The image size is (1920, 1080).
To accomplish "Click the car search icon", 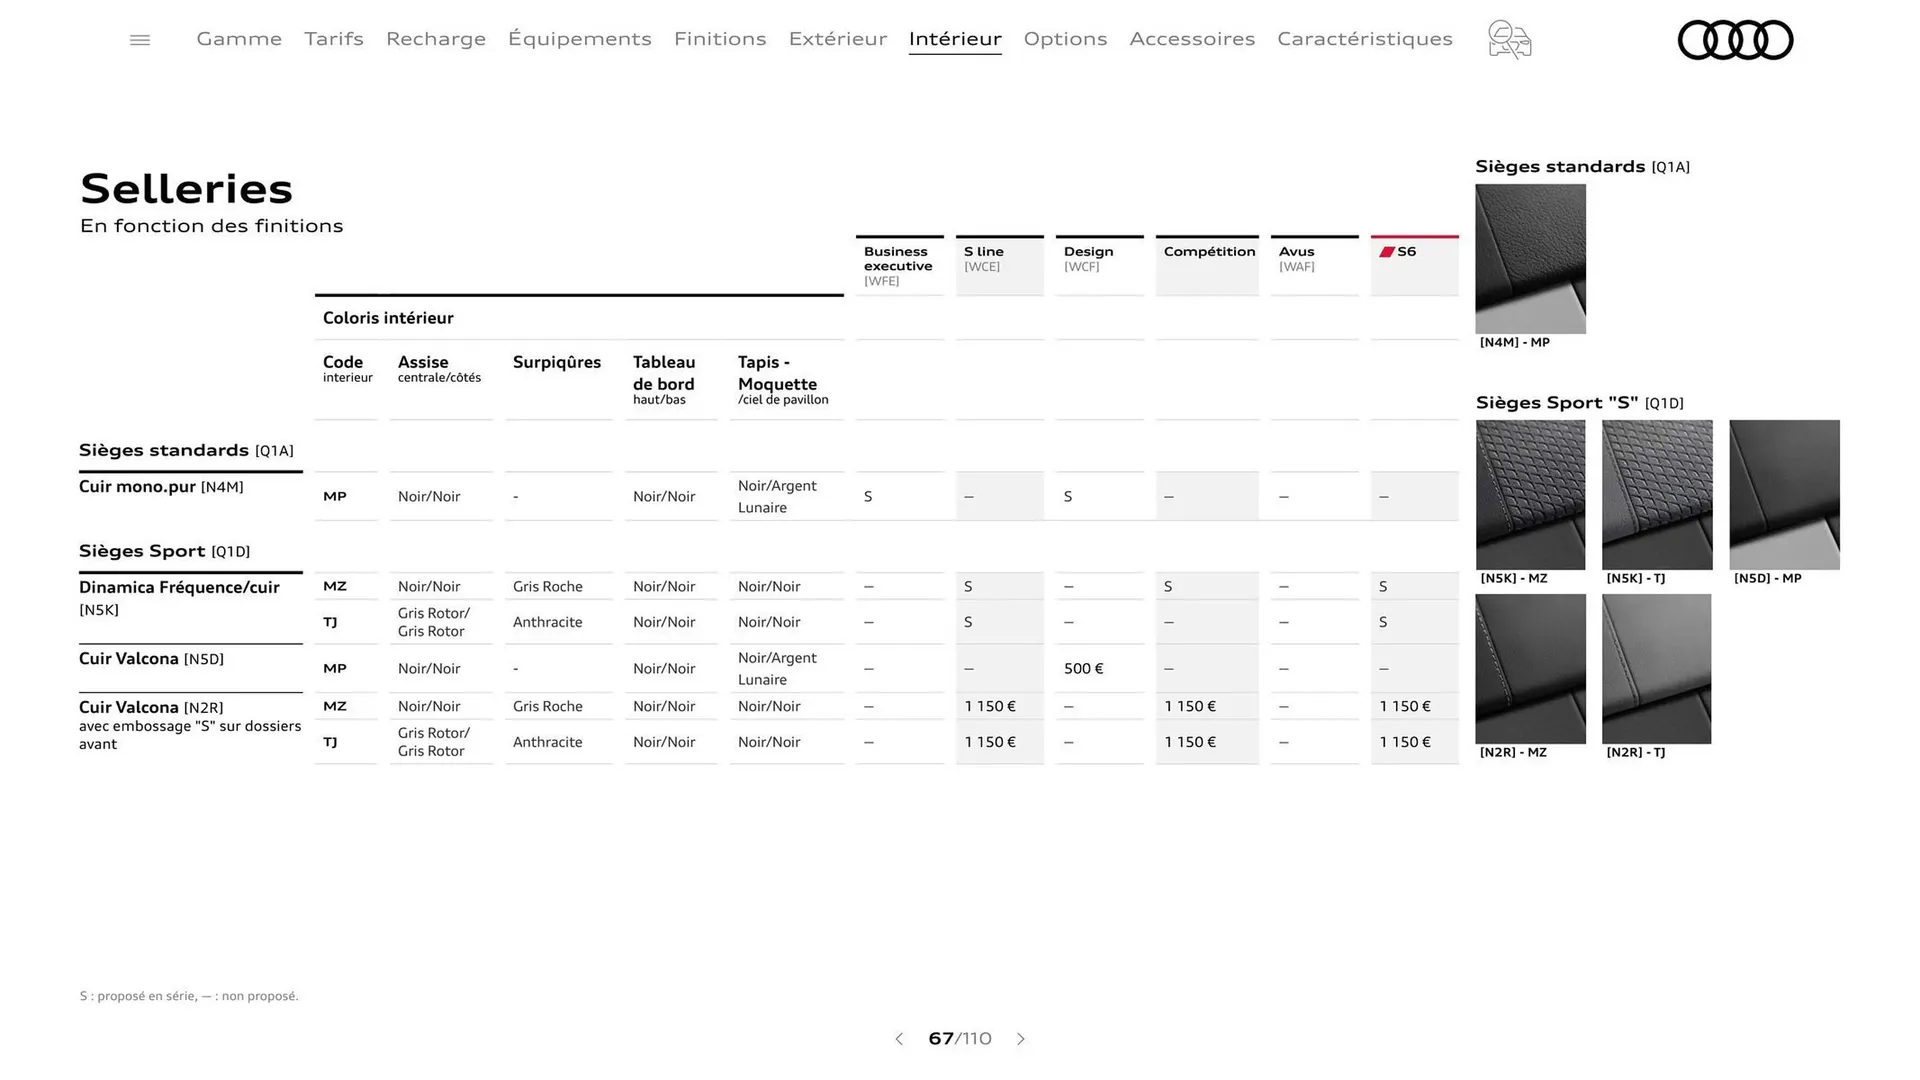I will pyautogui.click(x=1508, y=39).
